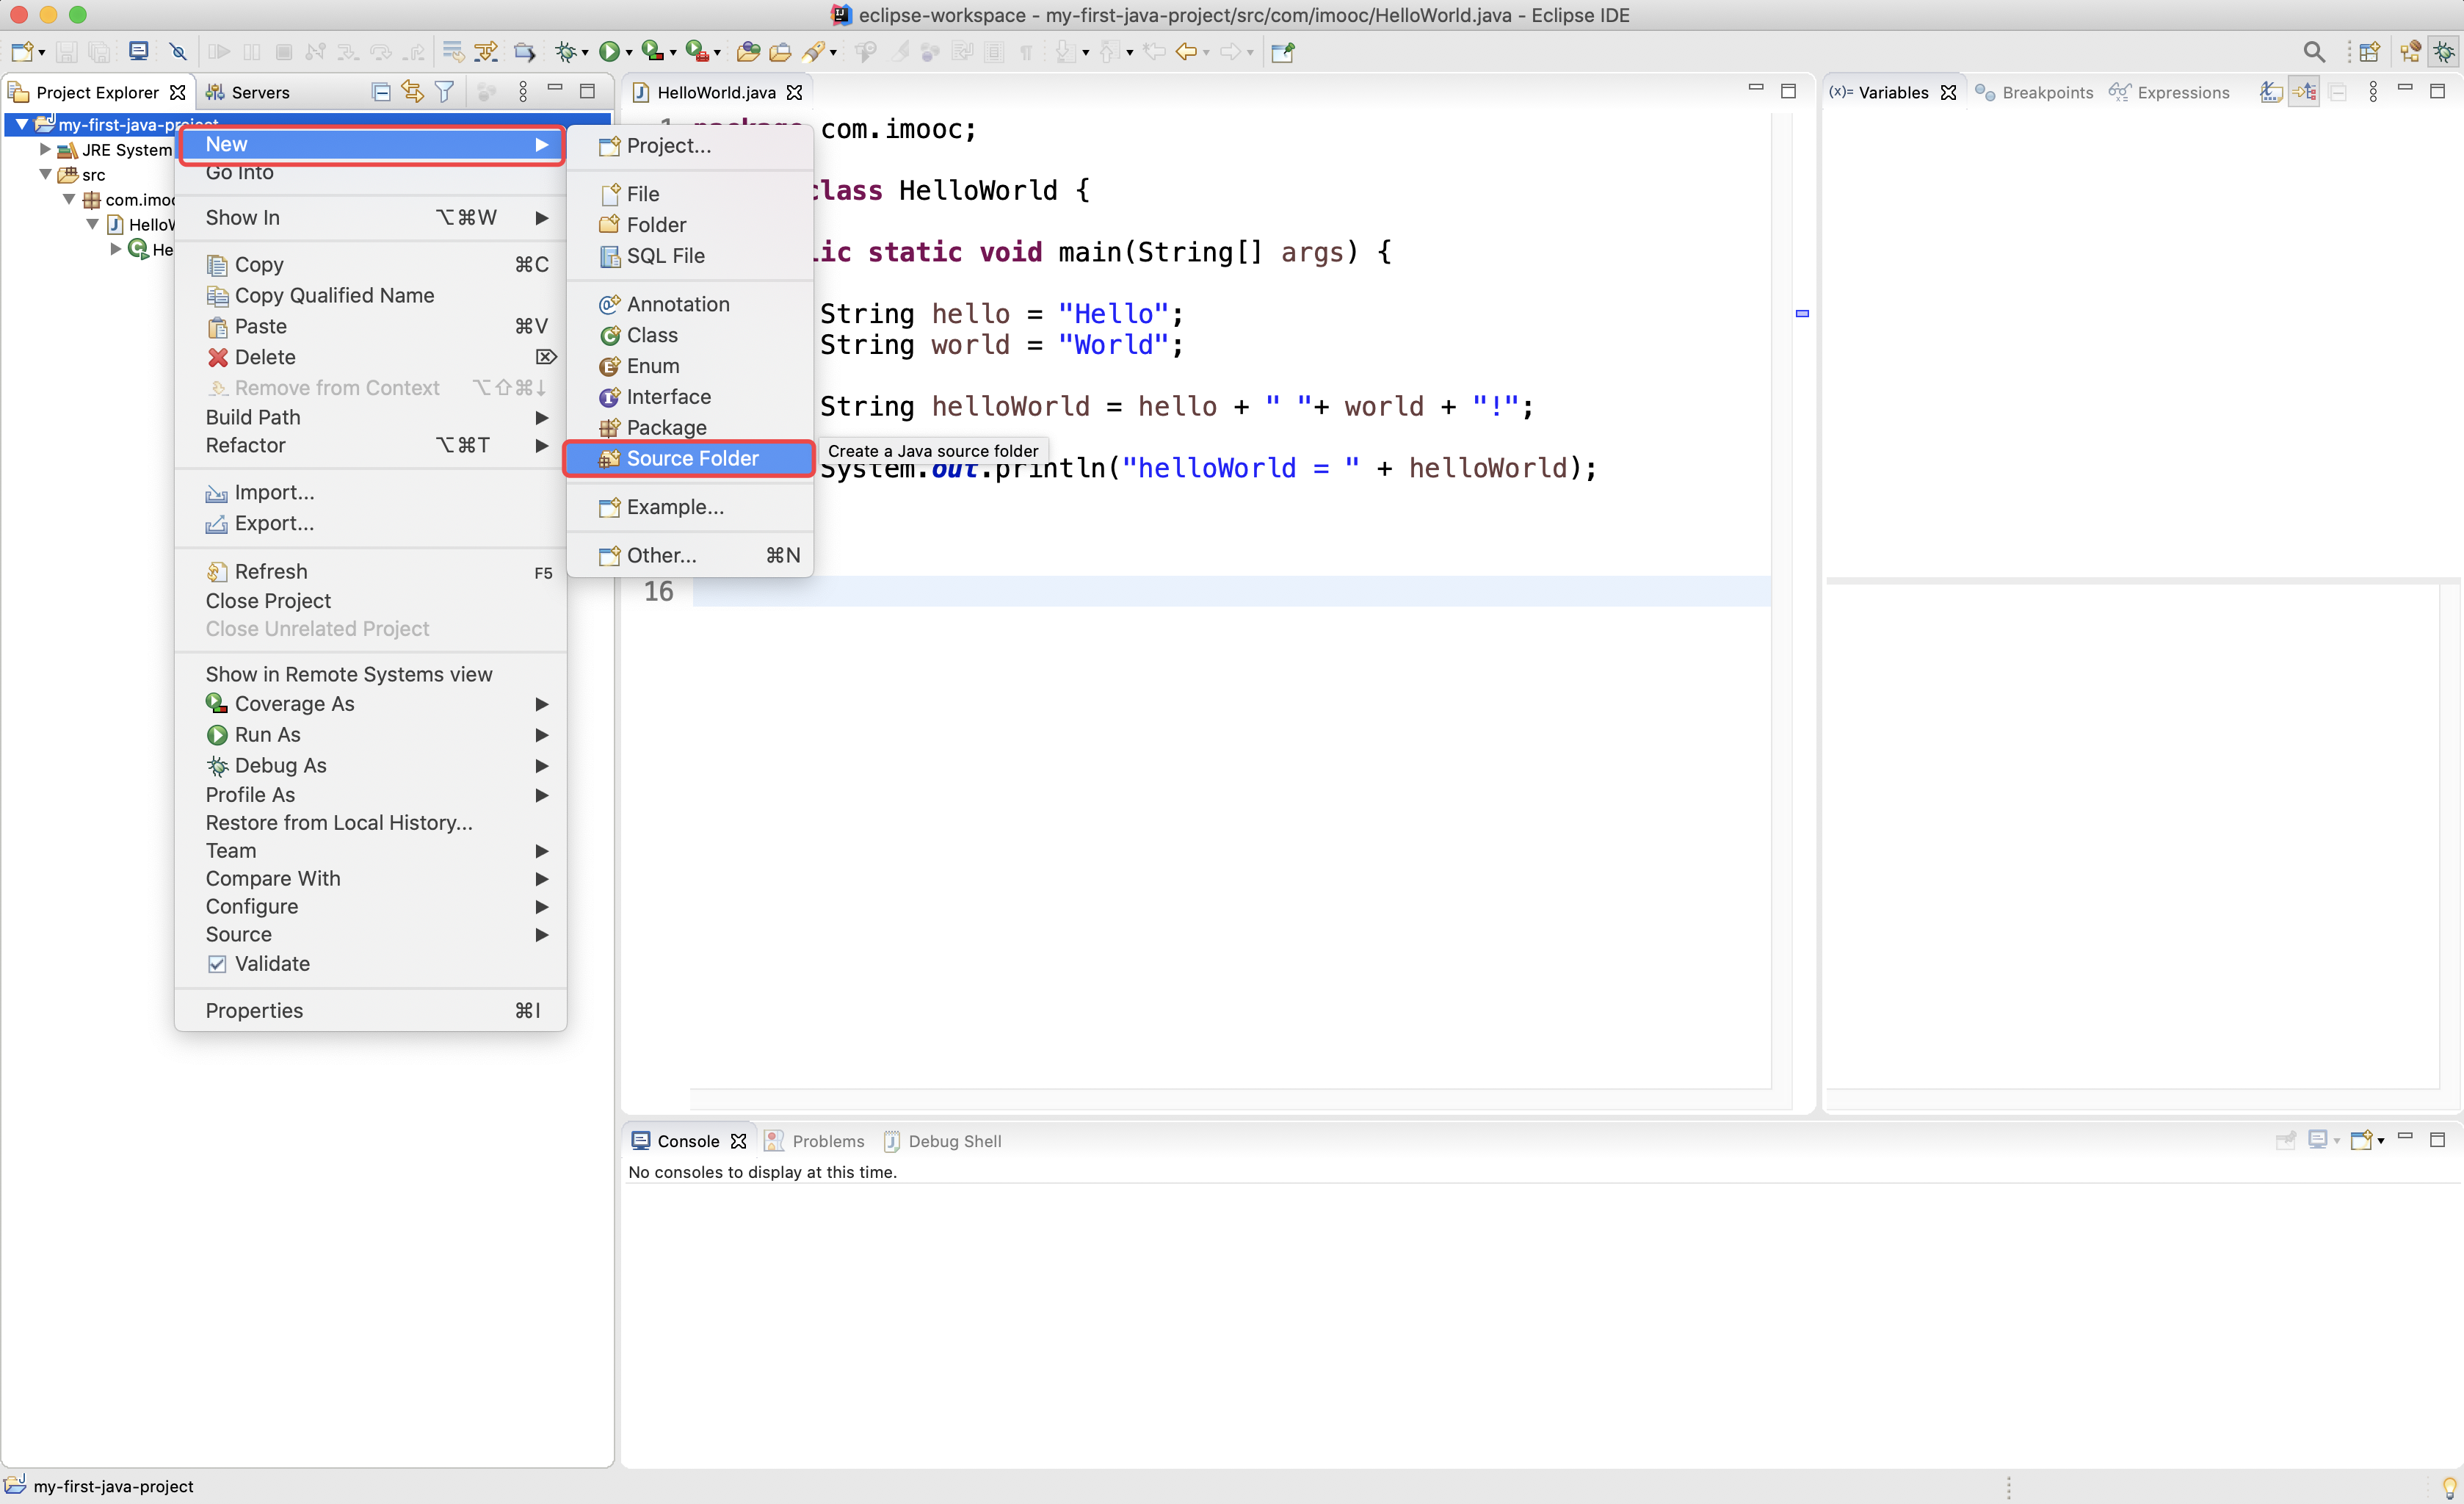
Task: Click the blue overview ruler marker
Action: point(1802,313)
